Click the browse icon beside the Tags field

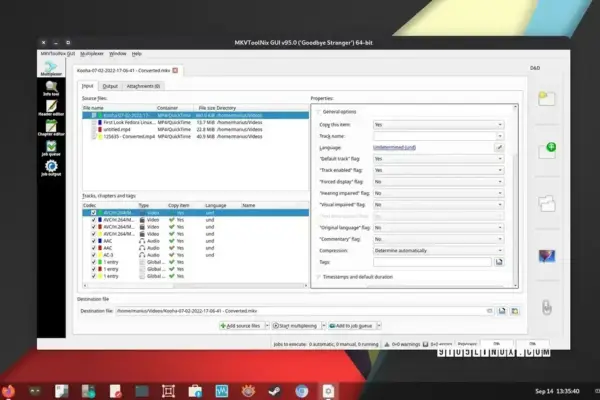tap(499, 262)
